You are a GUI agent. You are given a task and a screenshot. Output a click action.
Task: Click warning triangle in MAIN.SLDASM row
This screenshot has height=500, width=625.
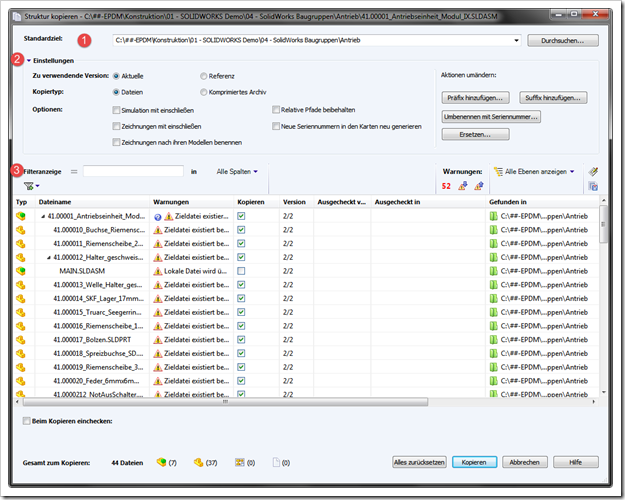pos(158,271)
